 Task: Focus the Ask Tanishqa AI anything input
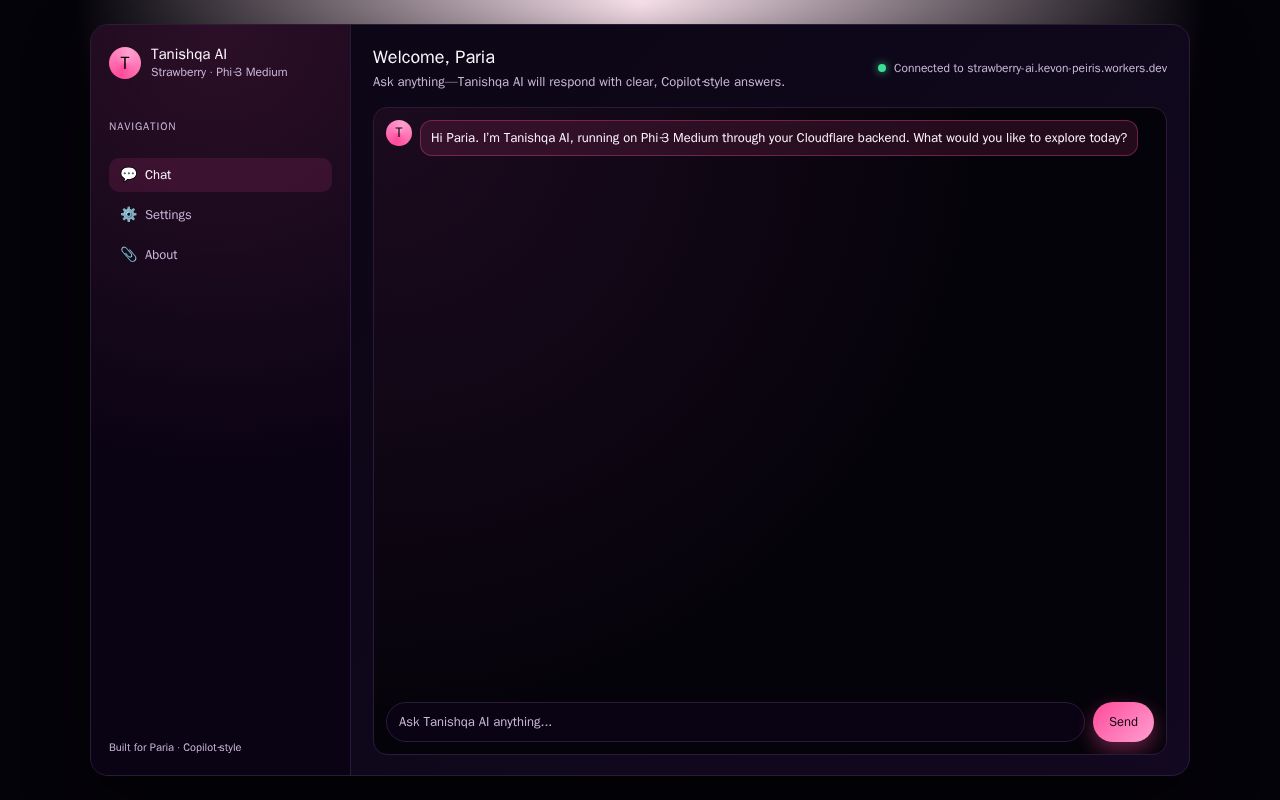(x=735, y=722)
